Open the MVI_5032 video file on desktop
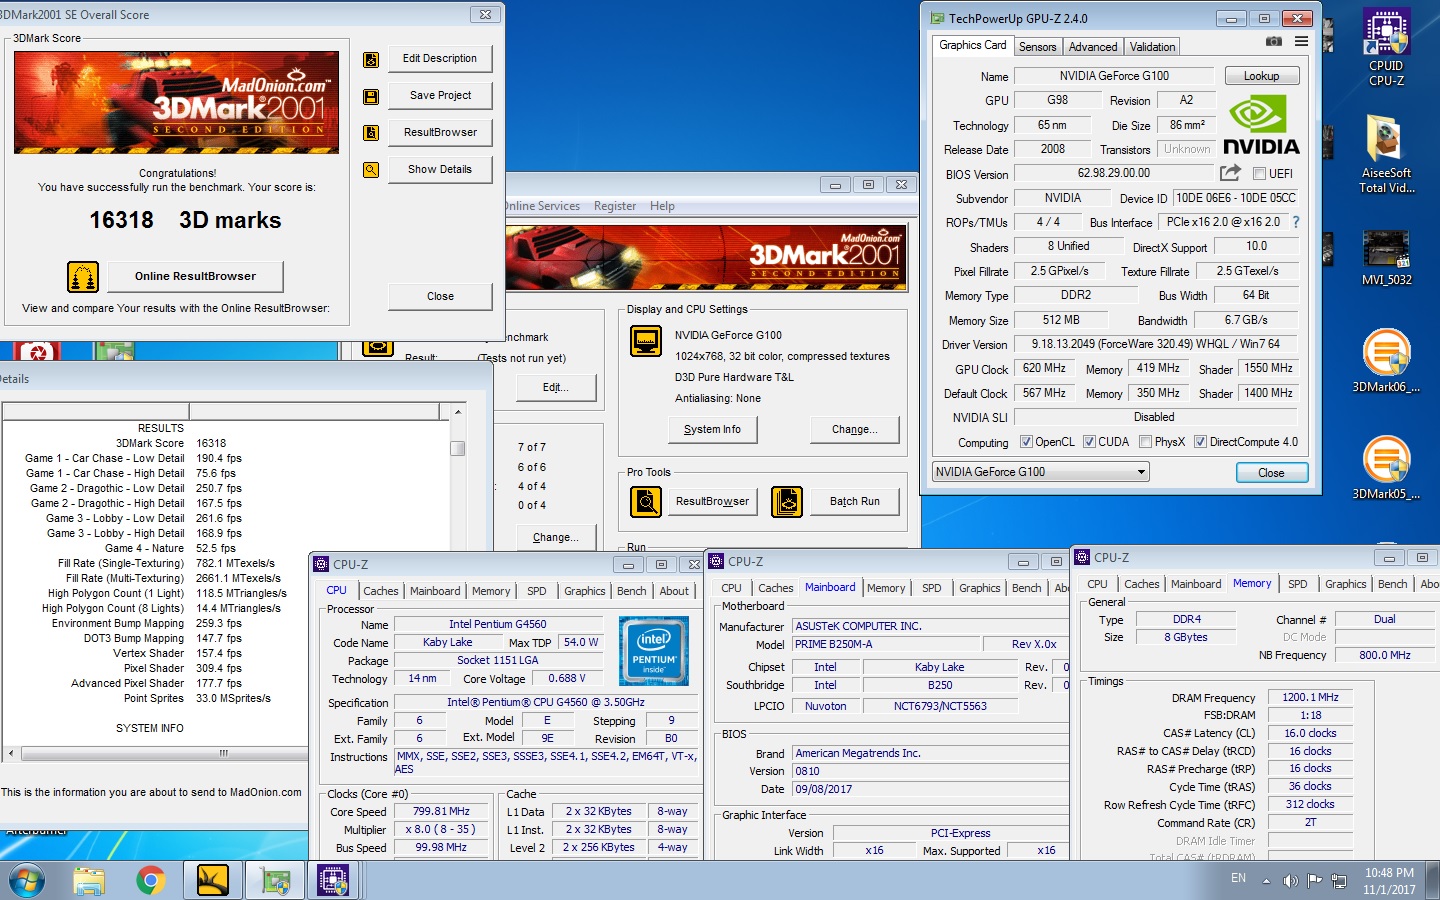The image size is (1440, 900). pyautogui.click(x=1386, y=258)
